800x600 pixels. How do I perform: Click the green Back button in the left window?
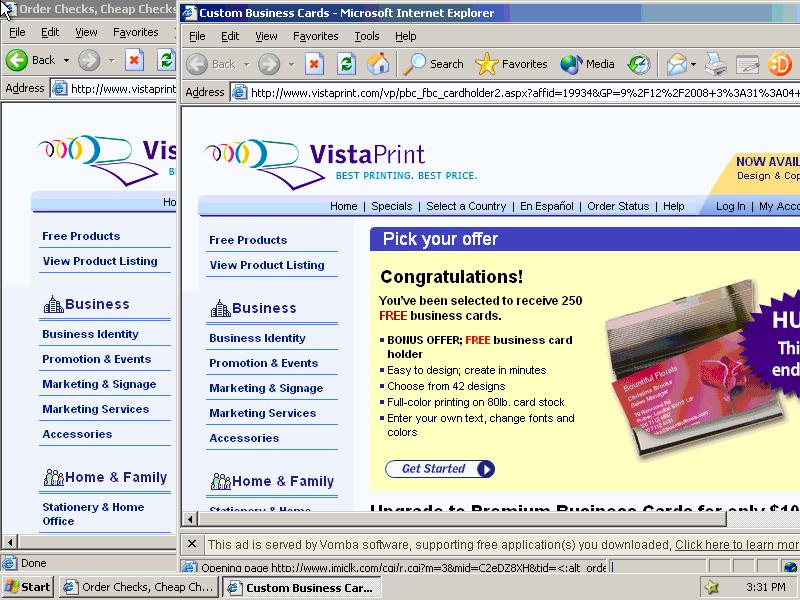click(32, 60)
